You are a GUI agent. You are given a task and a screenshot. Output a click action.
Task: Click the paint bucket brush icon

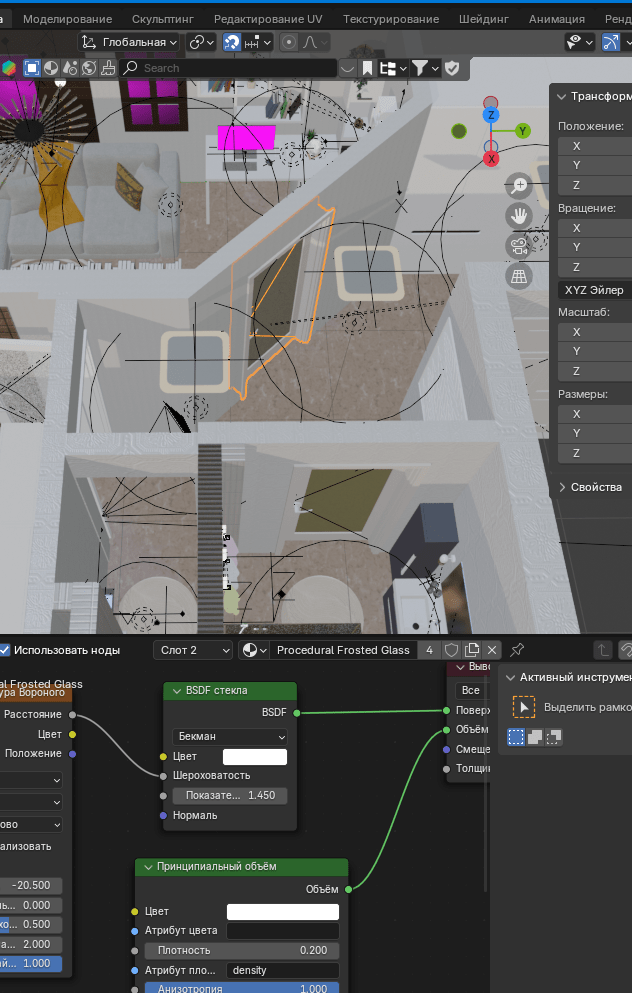108,68
